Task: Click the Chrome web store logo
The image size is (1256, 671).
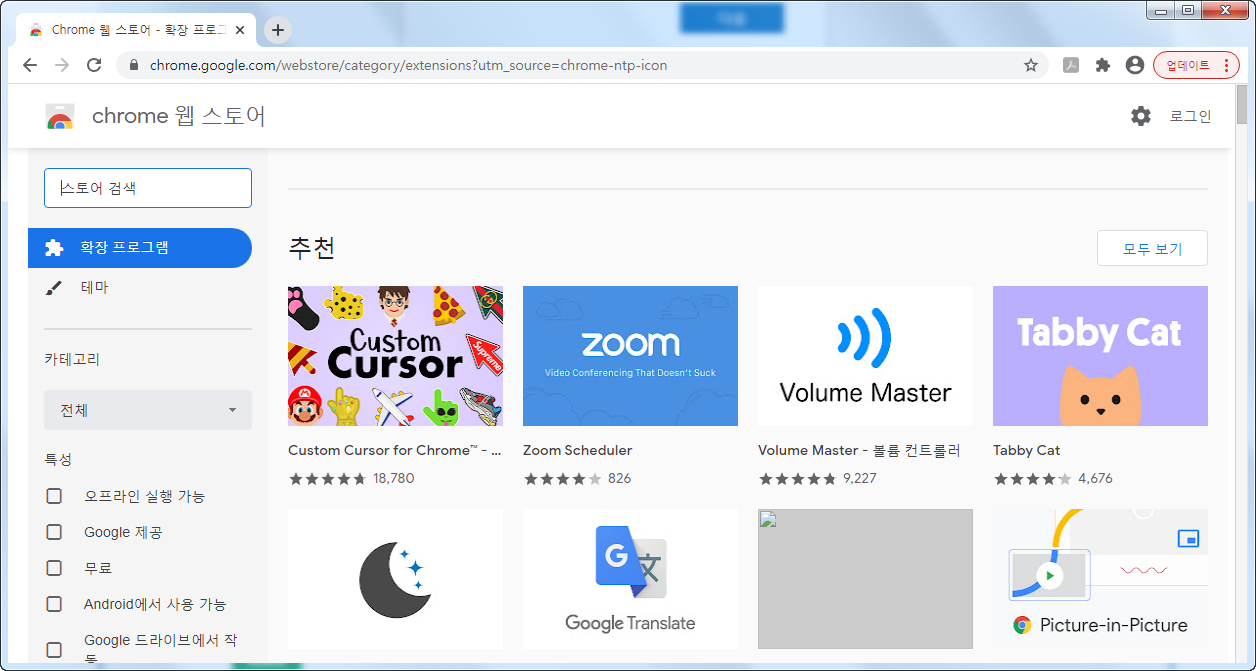Action: (60, 116)
